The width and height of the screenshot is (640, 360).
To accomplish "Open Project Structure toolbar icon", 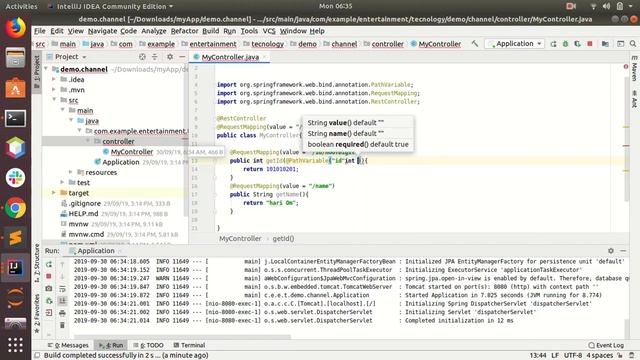I will (x=605, y=44).
